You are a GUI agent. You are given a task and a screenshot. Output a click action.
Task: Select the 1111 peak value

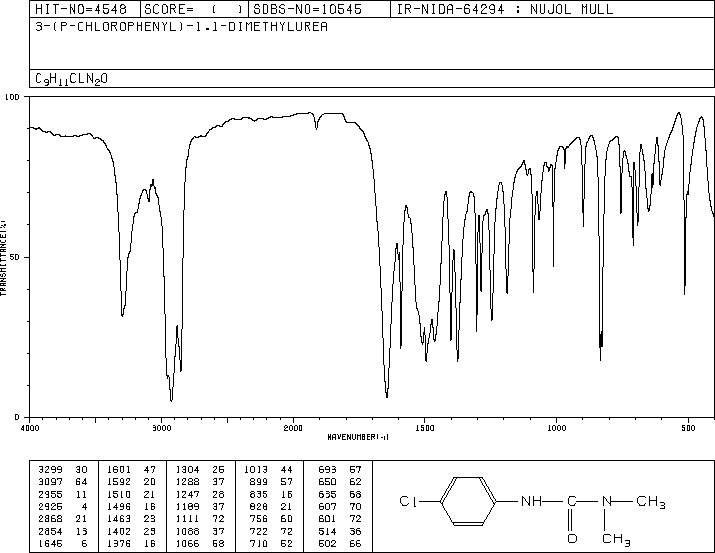[187, 519]
